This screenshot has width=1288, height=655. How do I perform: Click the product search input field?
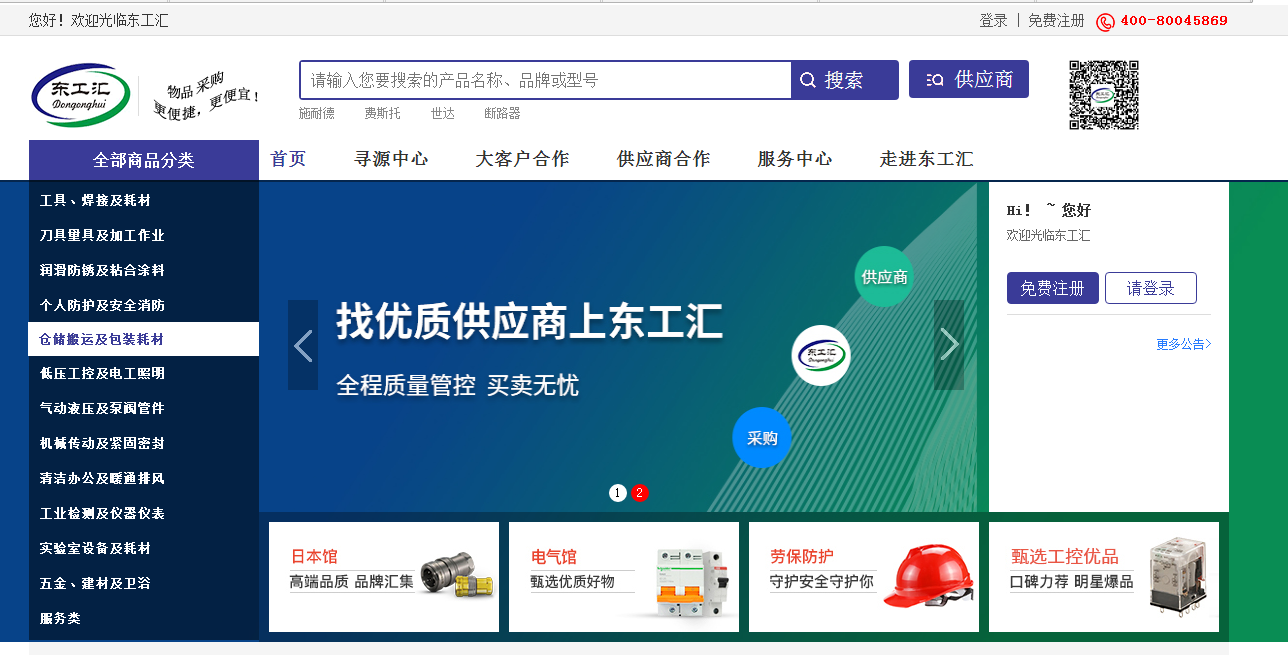pyautogui.click(x=545, y=80)
